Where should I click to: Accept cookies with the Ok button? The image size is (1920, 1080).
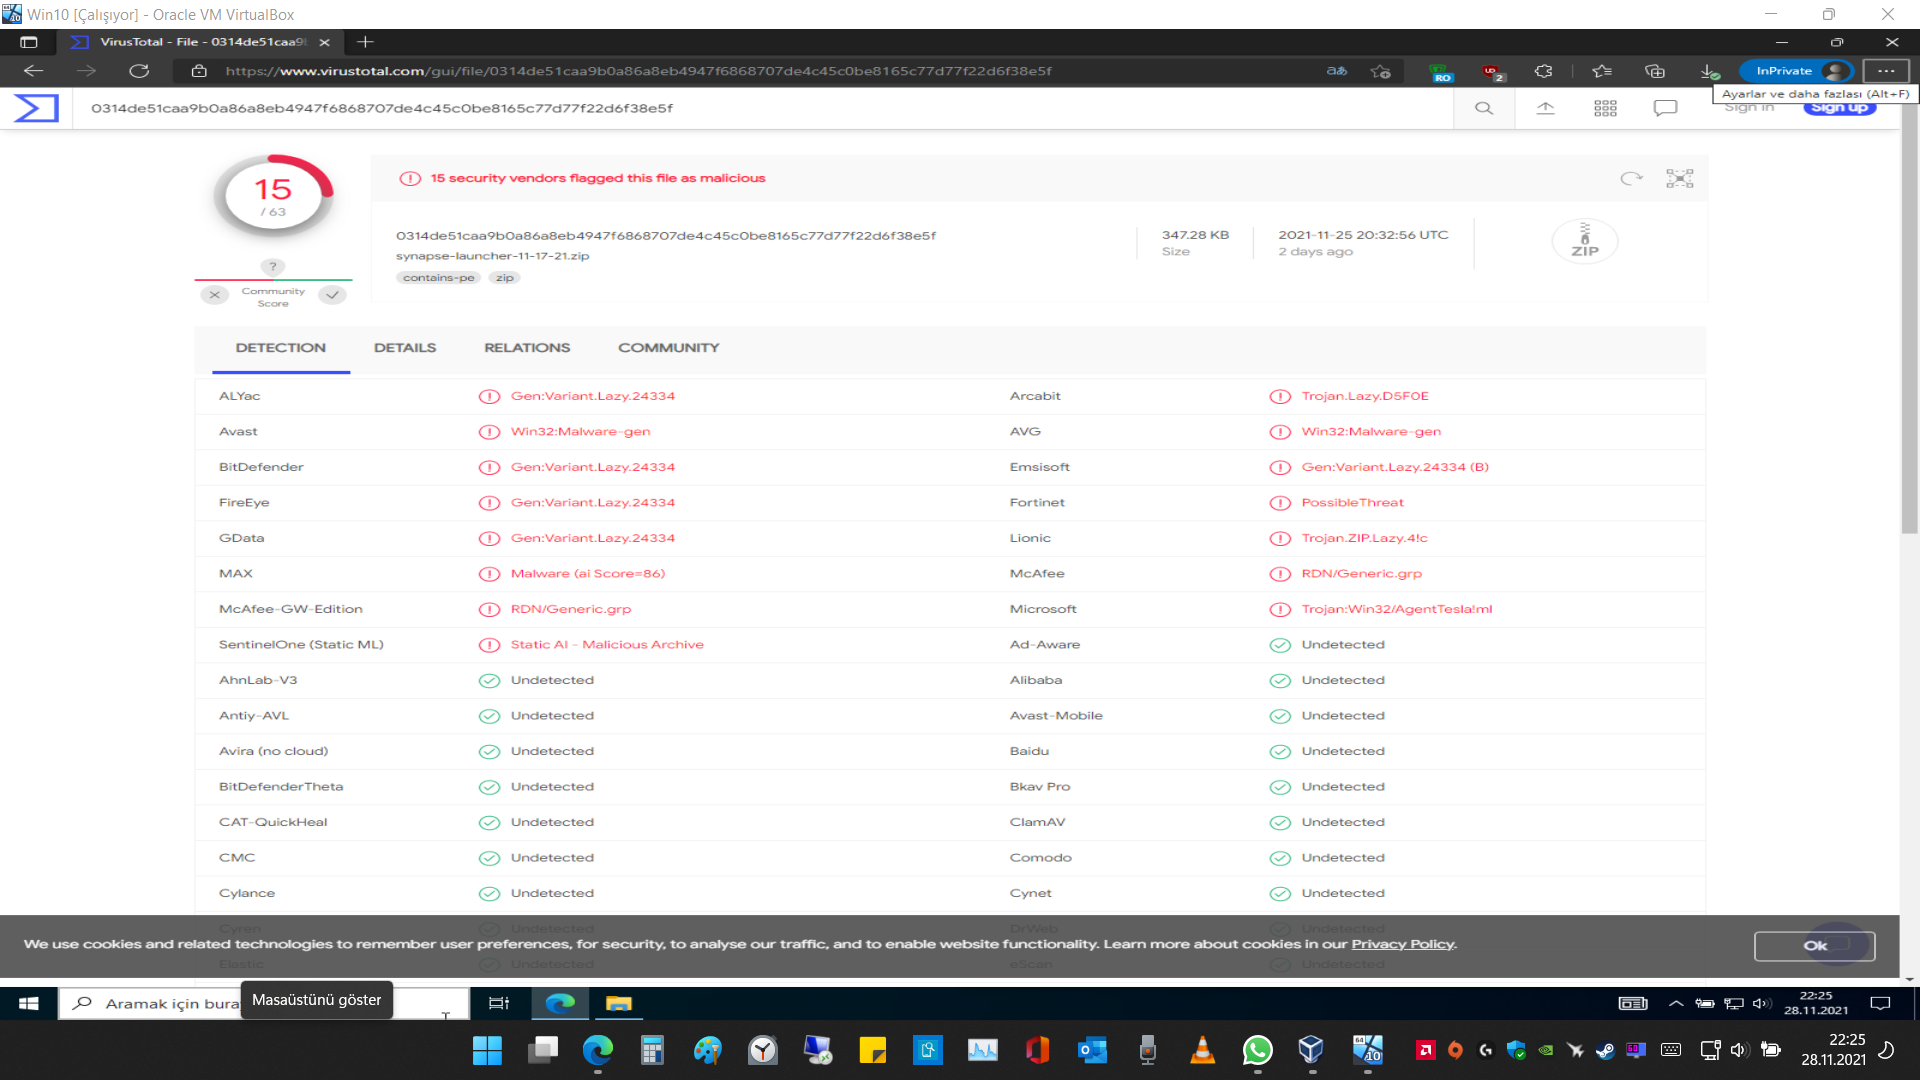(1814, 946)
